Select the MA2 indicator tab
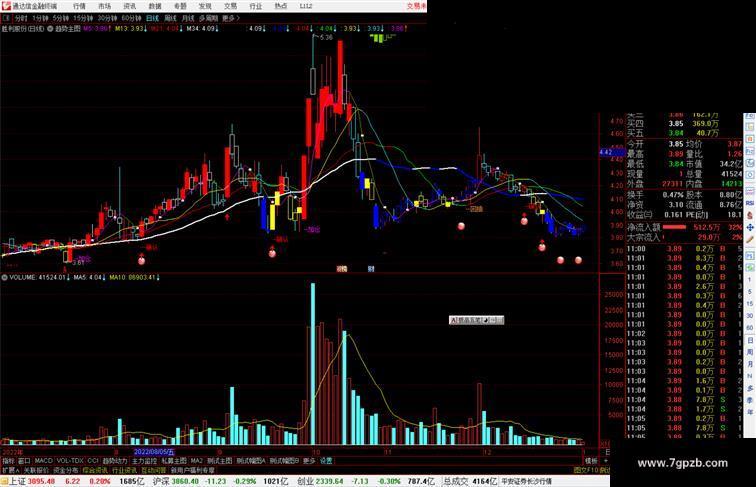Image resolution: width=756 pixels, height=487 pixels. pyautogui.click(x=196, y=461)
